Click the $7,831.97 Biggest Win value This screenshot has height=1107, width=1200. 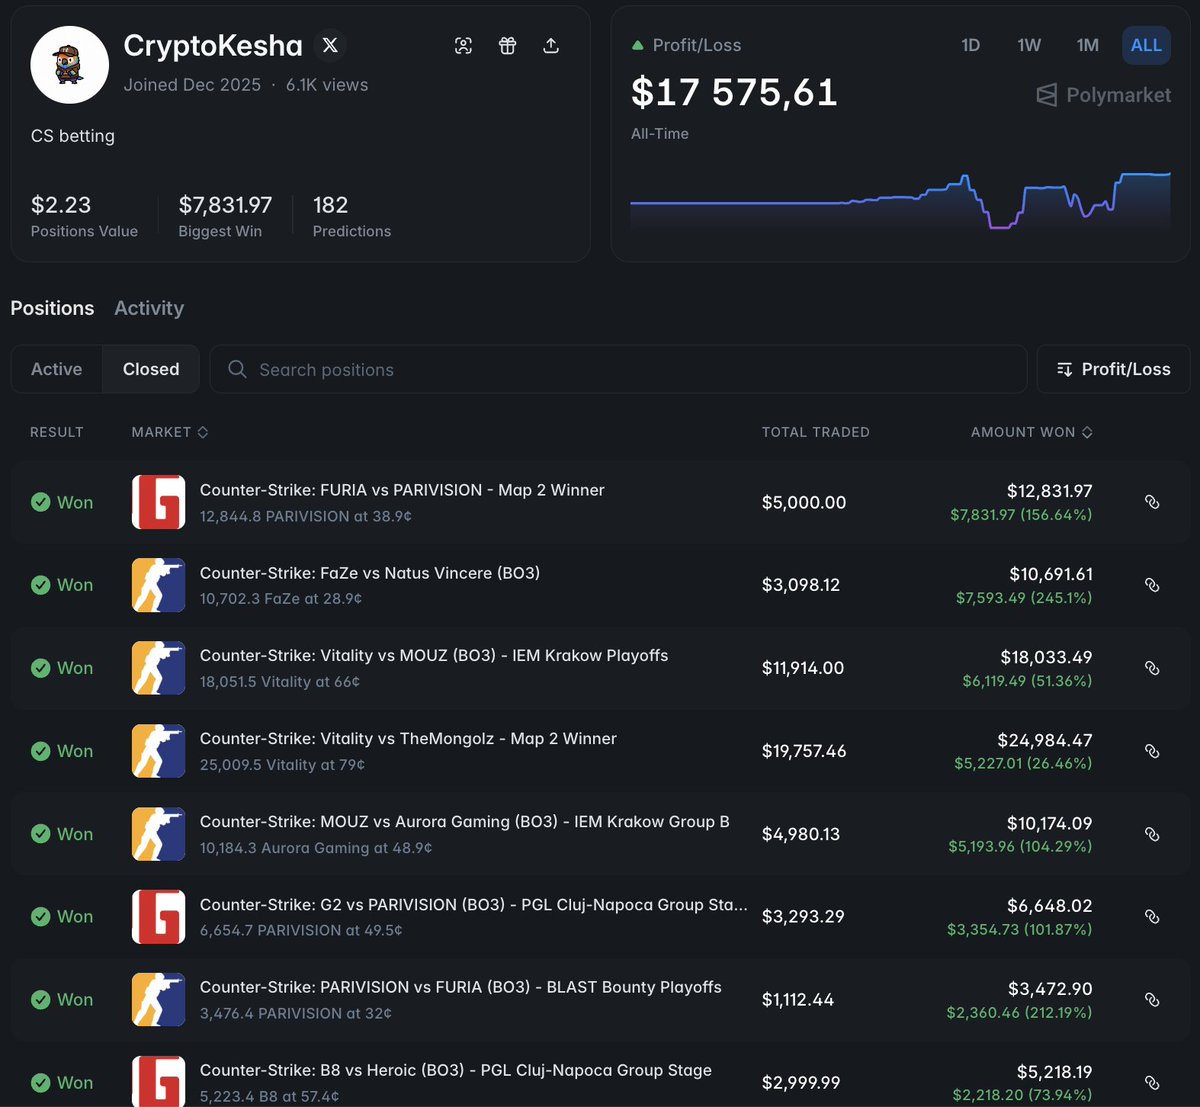click(225, 205)
